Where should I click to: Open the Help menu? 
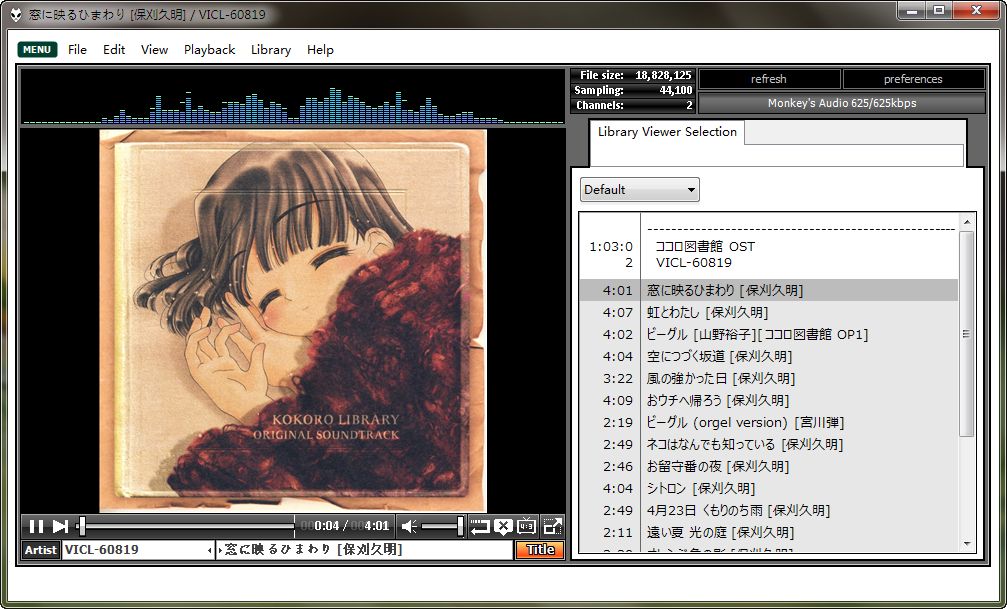click(x=320, y=49)
